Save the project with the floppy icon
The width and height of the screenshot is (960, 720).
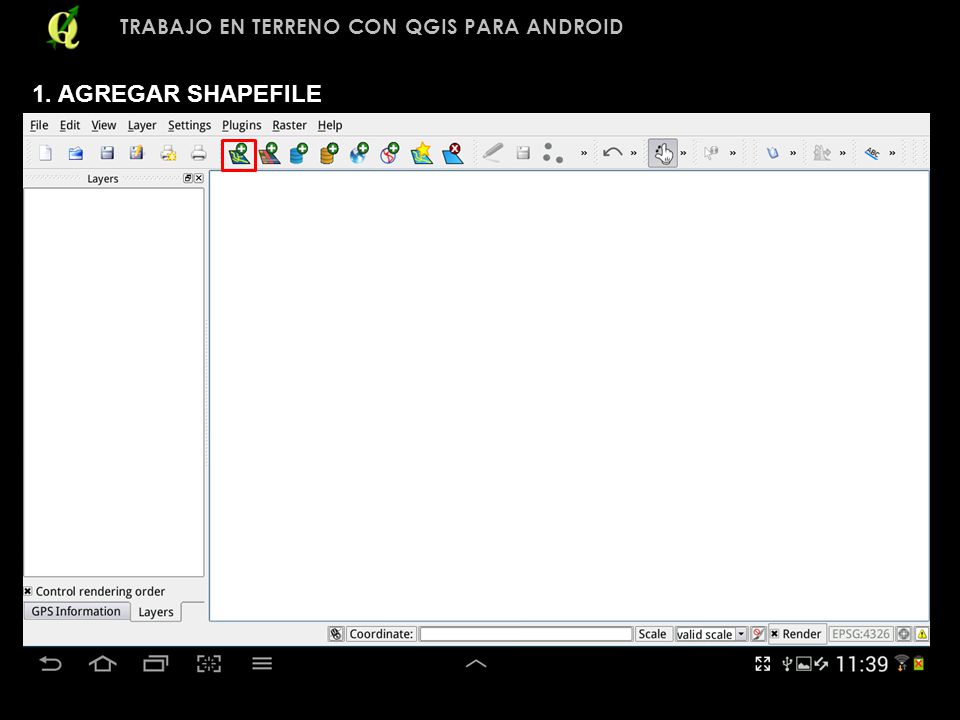coord(107,152)
